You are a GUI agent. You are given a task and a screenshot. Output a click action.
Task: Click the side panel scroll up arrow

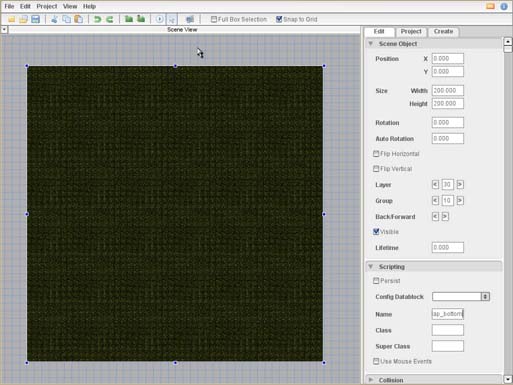508,41
